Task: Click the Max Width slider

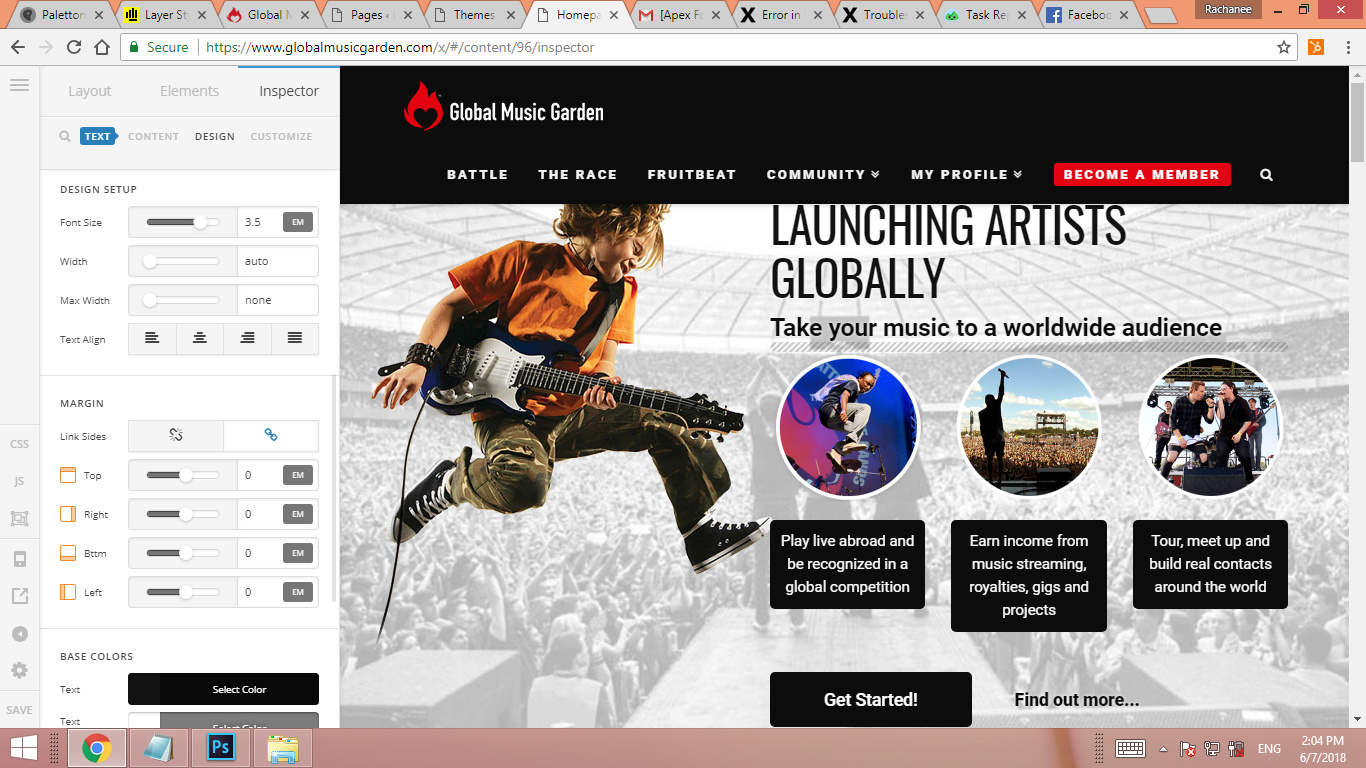Action: (183, 300)
